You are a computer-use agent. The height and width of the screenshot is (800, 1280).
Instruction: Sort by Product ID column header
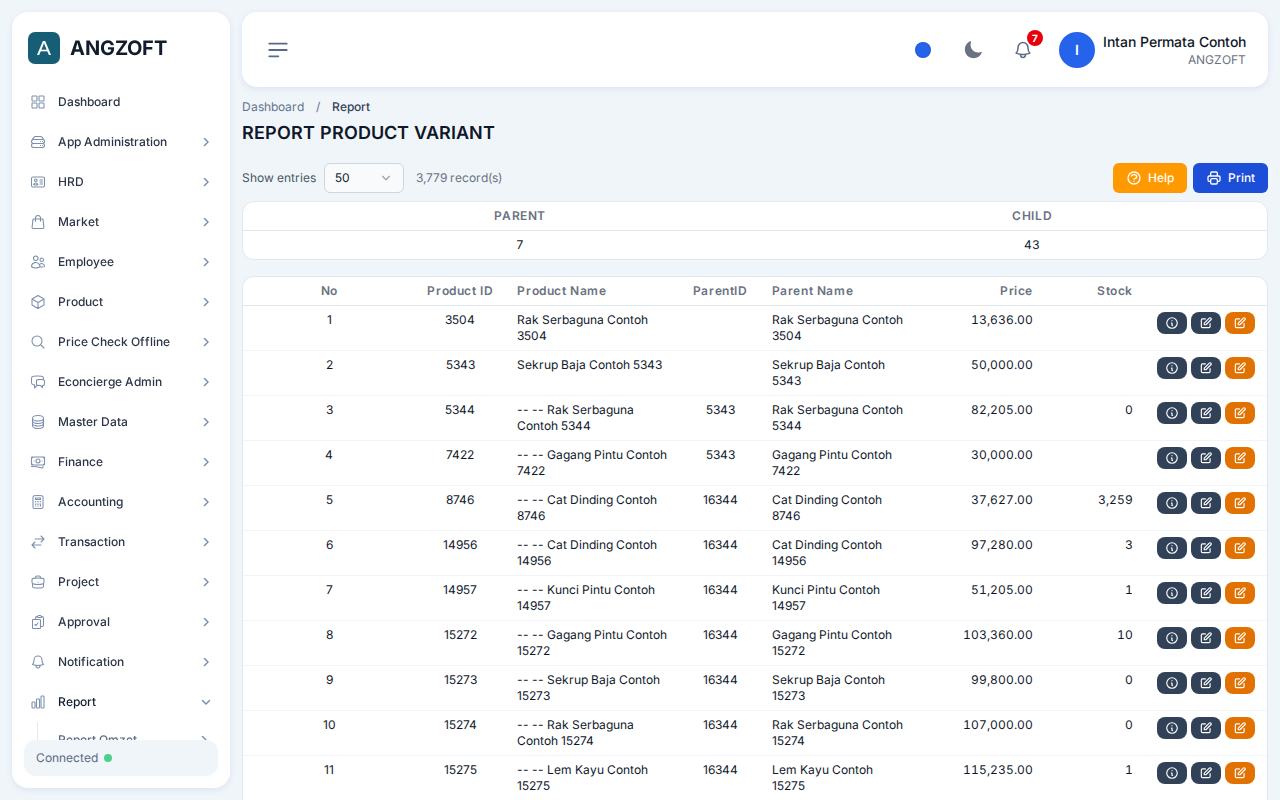460,291
